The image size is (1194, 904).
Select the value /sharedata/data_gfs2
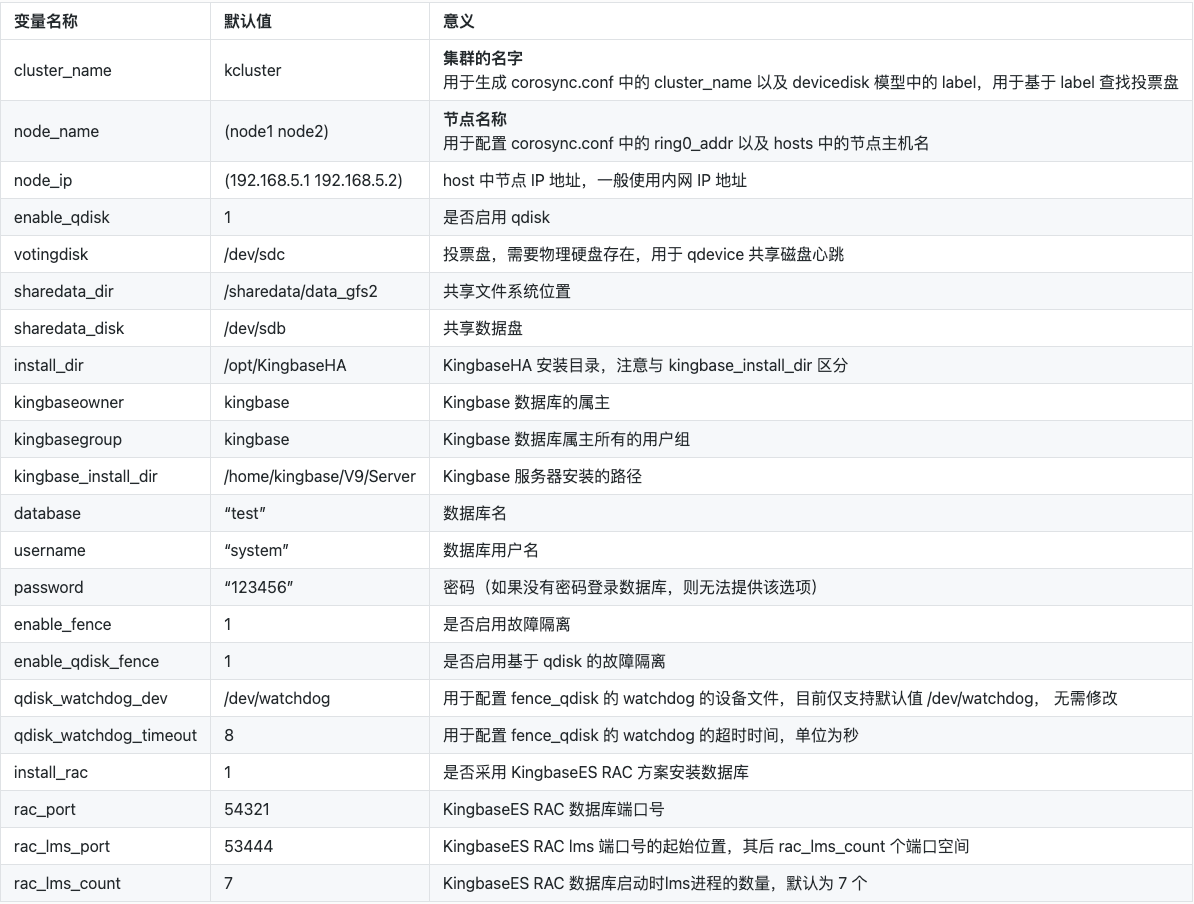tap(301, 292)
